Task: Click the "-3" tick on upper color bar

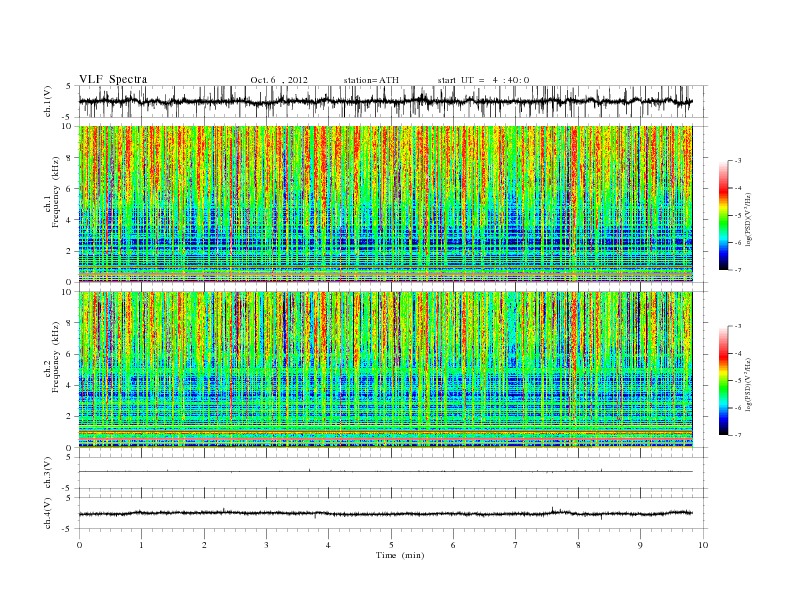Action: [738, 161]
